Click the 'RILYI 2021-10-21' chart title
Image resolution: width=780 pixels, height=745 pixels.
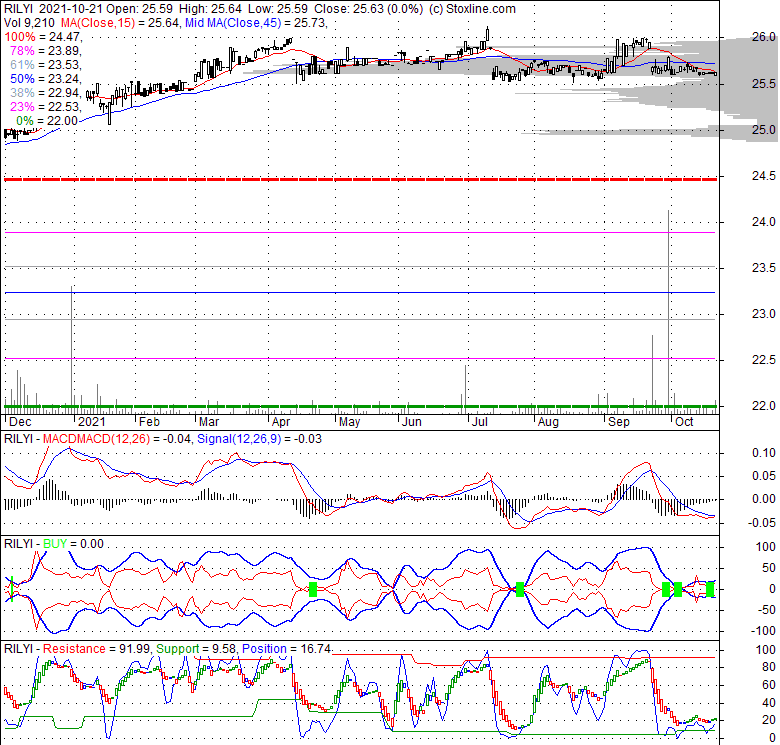53,9
